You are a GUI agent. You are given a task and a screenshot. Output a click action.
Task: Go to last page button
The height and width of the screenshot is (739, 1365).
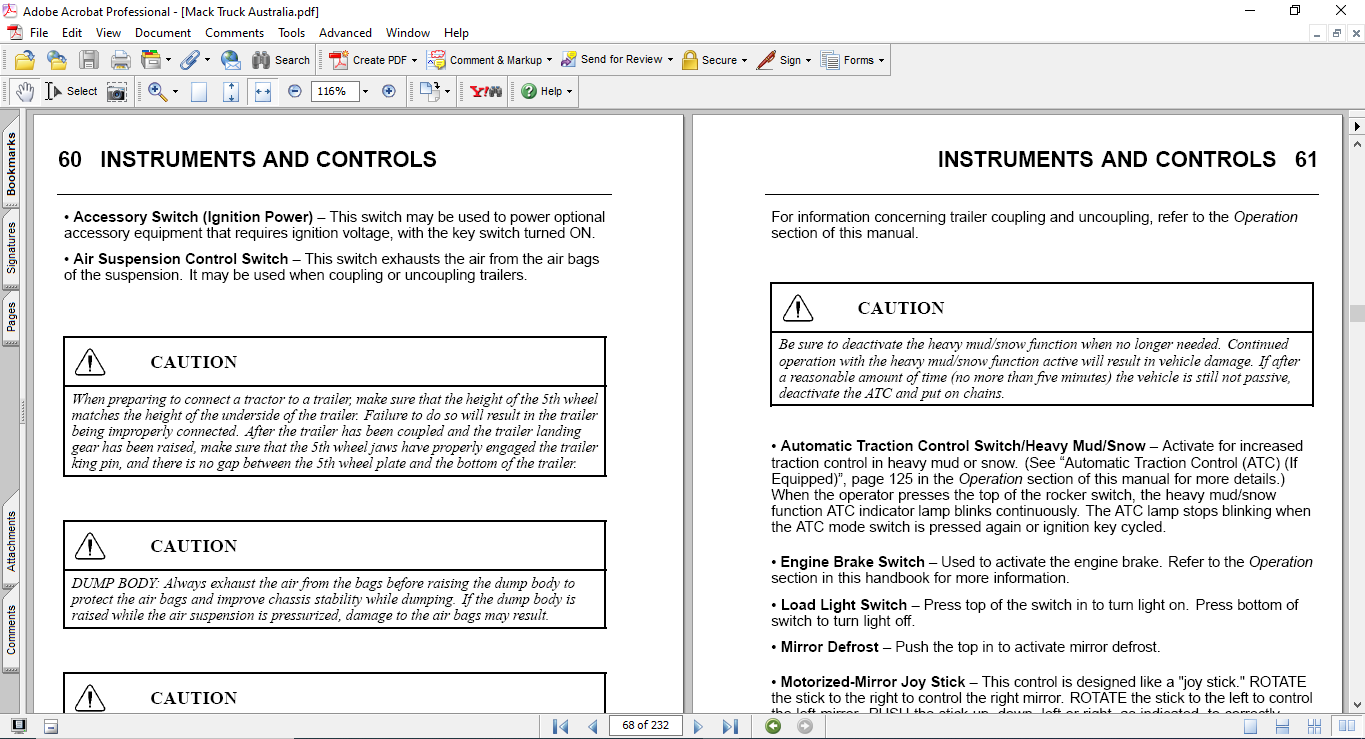[x=730, y=726]
